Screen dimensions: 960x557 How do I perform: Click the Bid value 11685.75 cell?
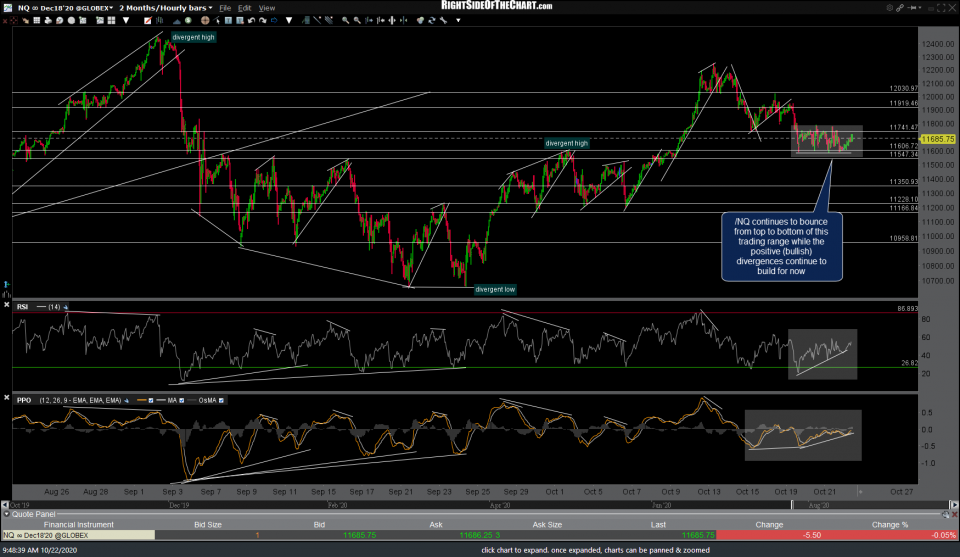359,535
